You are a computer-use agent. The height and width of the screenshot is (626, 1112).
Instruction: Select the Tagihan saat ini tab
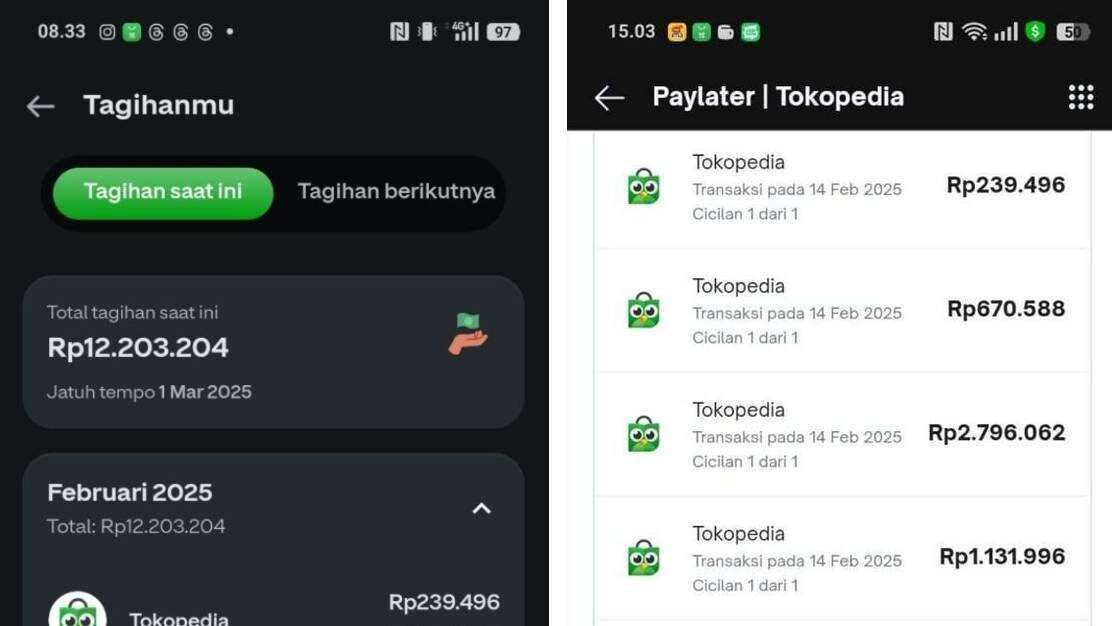coord(163,193)
